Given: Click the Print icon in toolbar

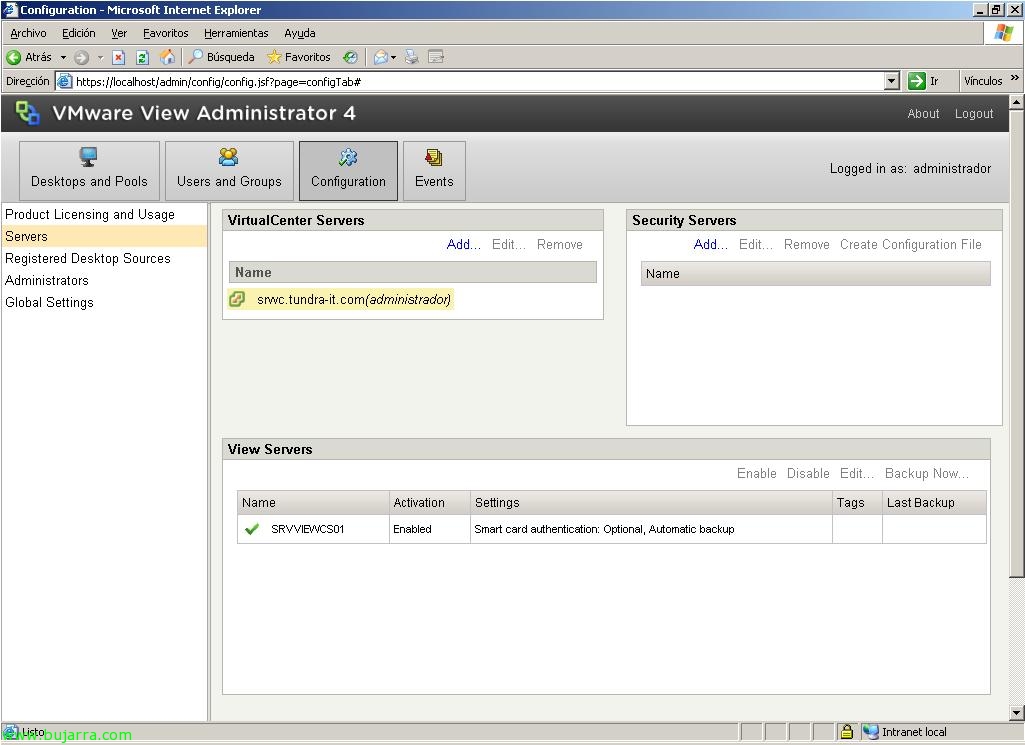Looking at the screenshot, I should pyautogui.click(x=412, y=58).
